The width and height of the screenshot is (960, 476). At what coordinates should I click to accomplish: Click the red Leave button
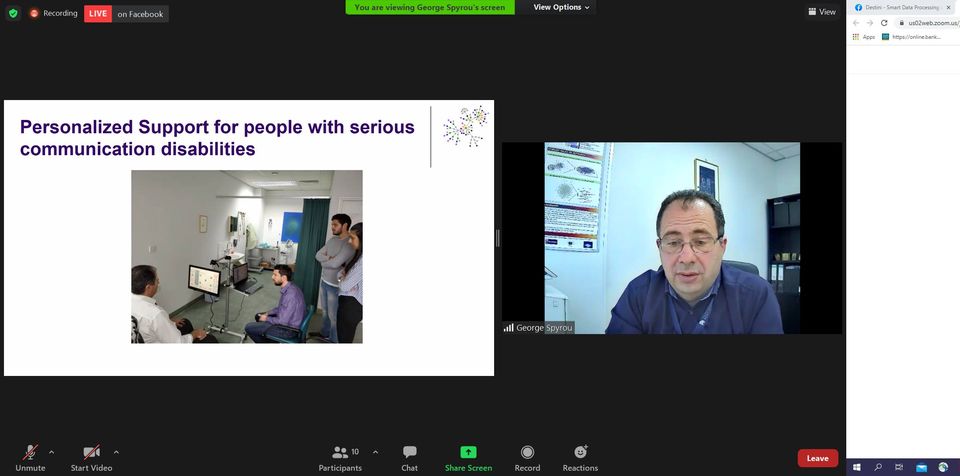[817, 458]
